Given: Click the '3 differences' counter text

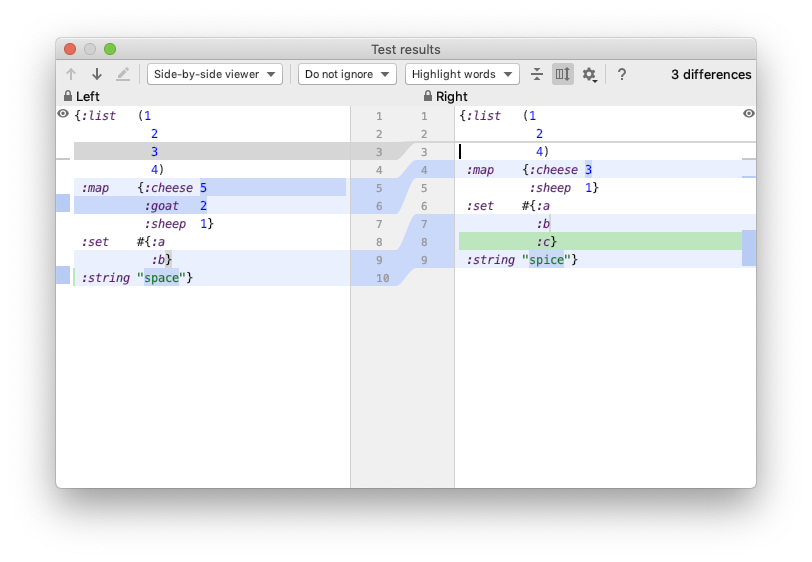Looking at the screenshot, I should 711,75.
